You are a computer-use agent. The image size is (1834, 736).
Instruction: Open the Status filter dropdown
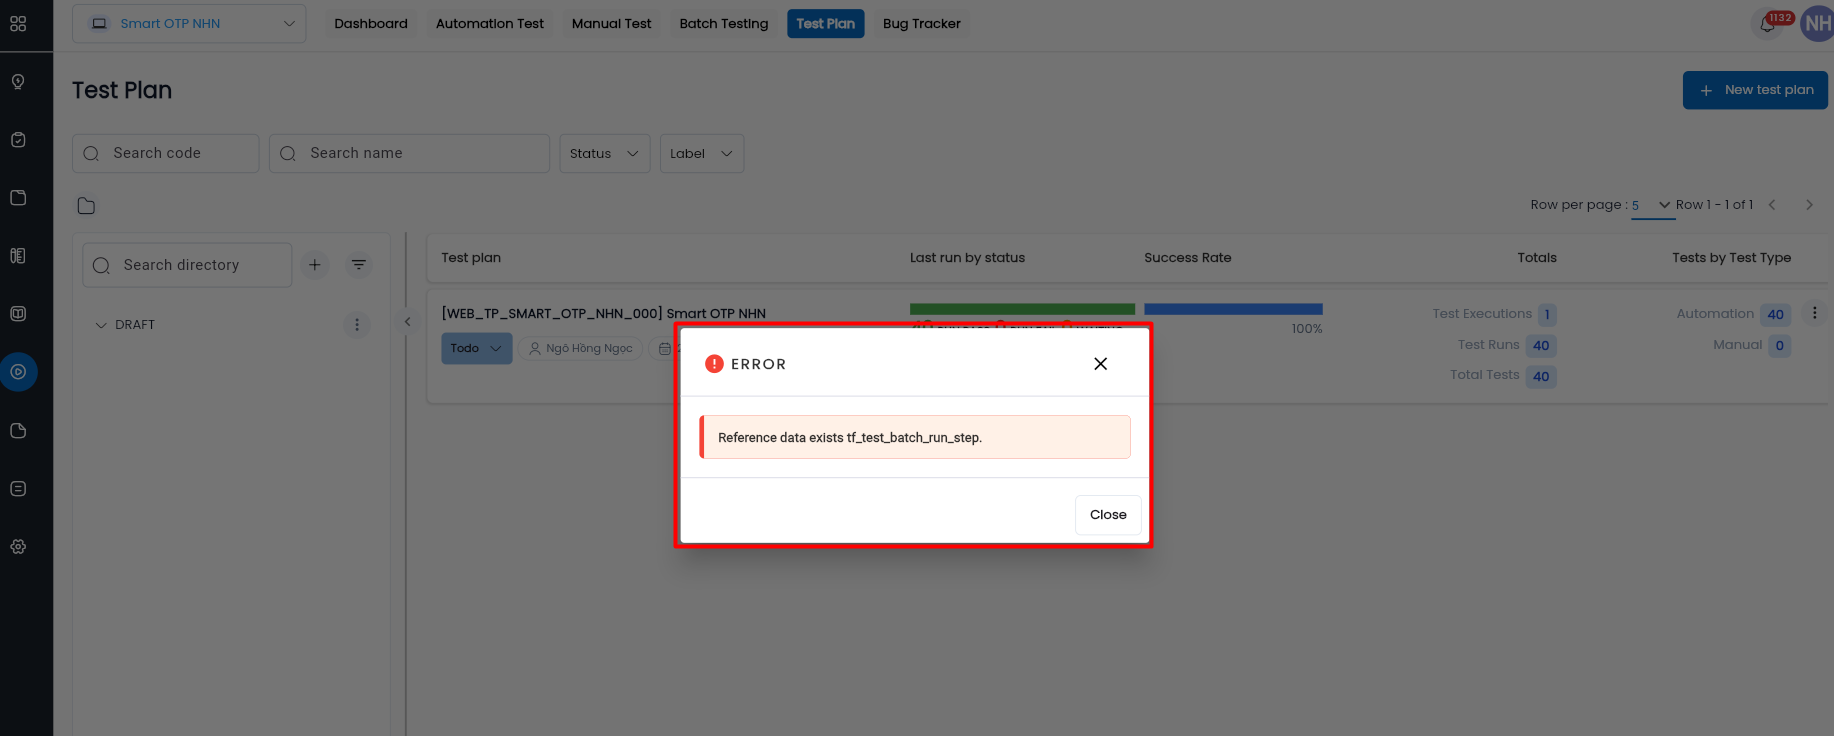pyautogui.click(x=604, y=153)
